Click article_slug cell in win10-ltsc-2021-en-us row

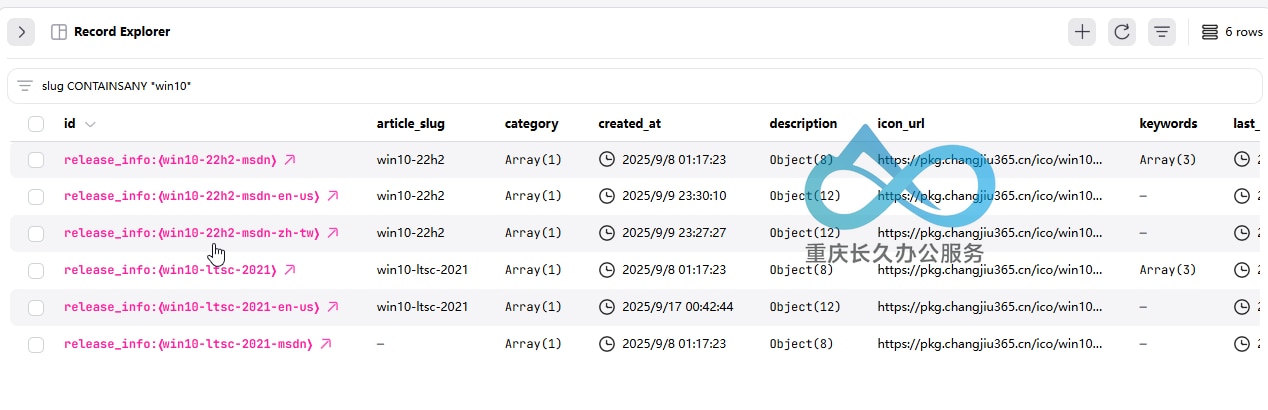tap(422, 308)
